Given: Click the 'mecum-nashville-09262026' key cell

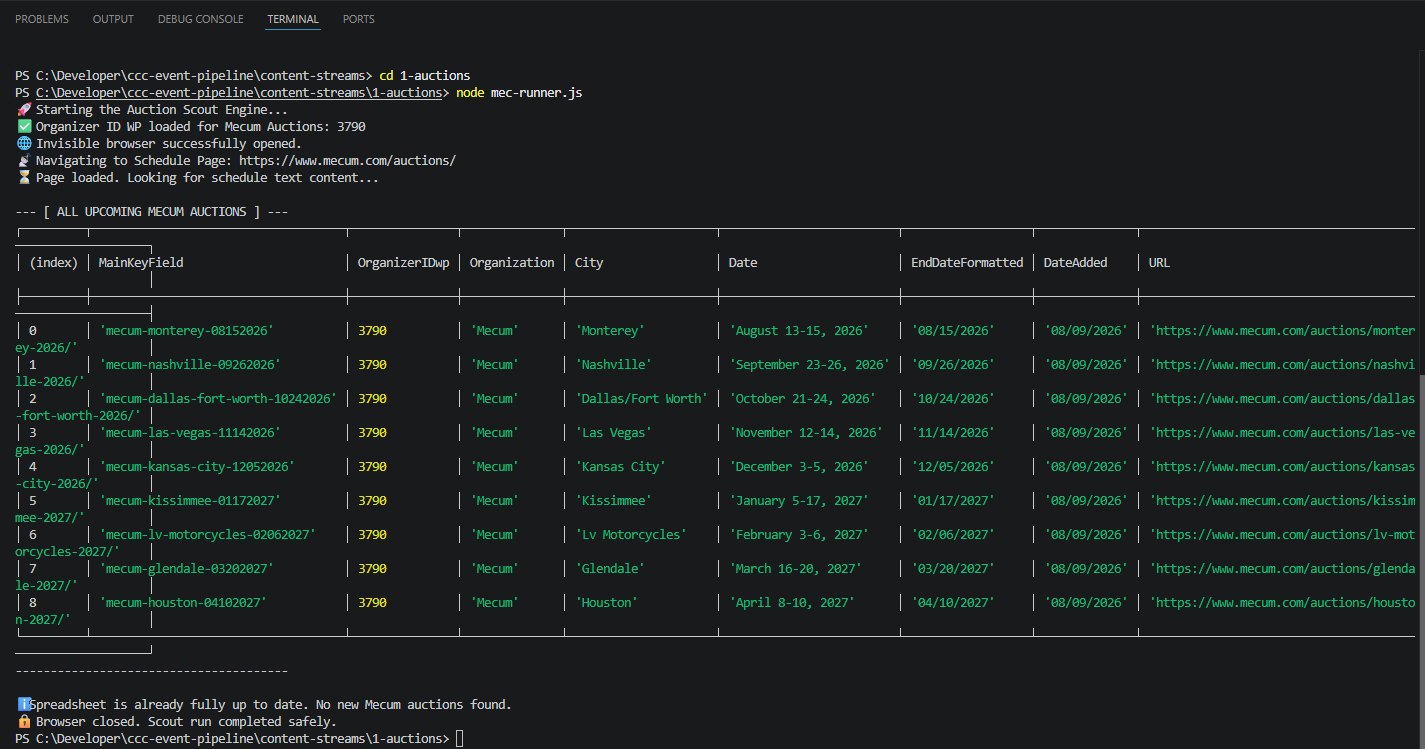Looking at the screenshot, I should point(190,365).
